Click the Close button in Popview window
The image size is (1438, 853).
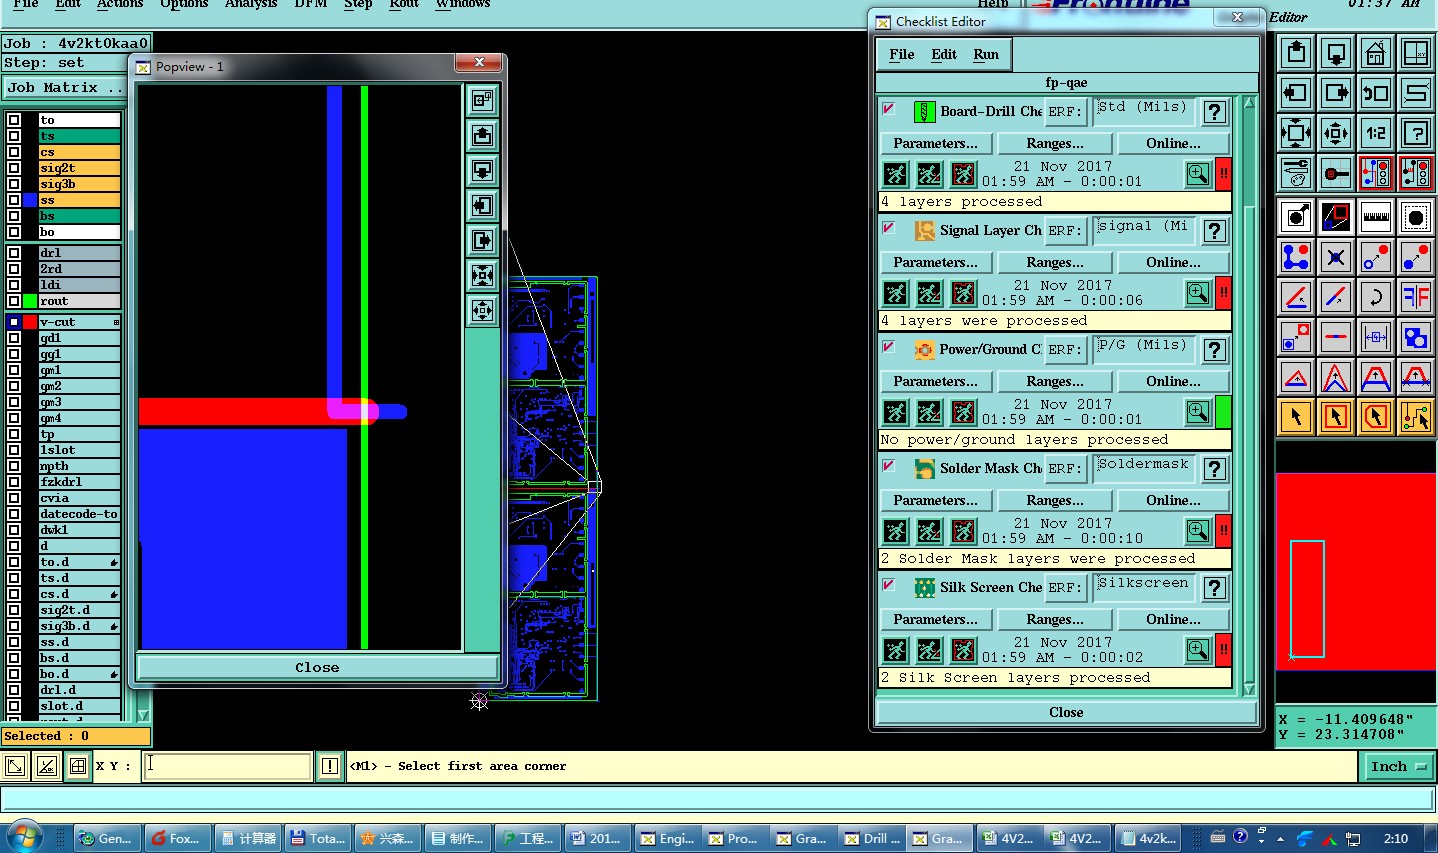click(317, 667)
